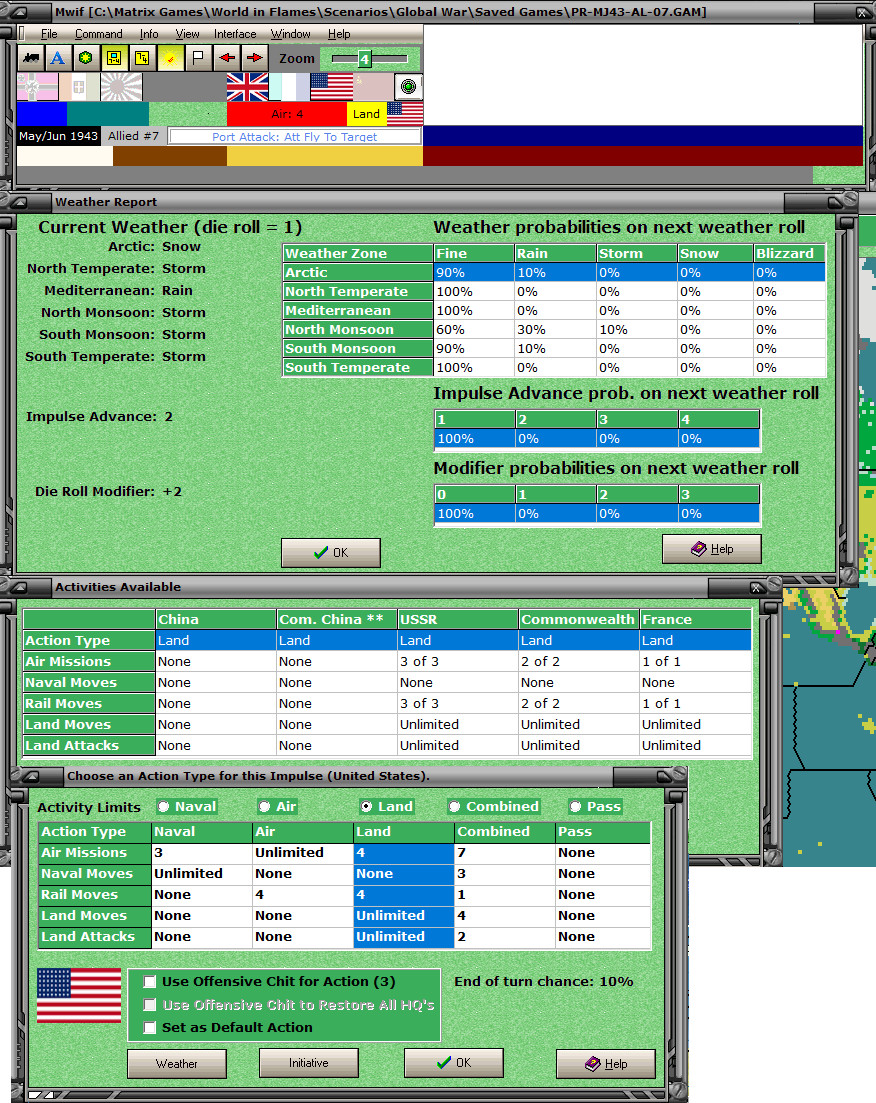Click the Allied #7 impulse label

(x=134, y=136)
